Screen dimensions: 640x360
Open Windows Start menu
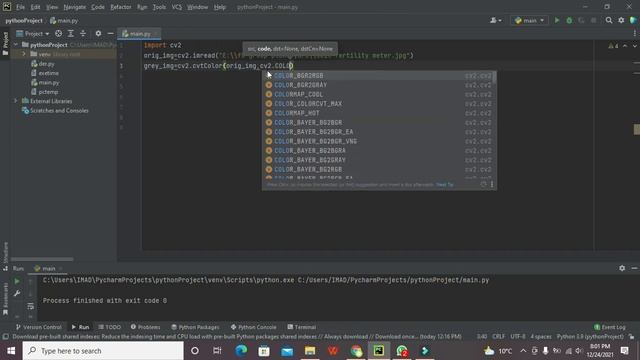[x=11, y=351]
